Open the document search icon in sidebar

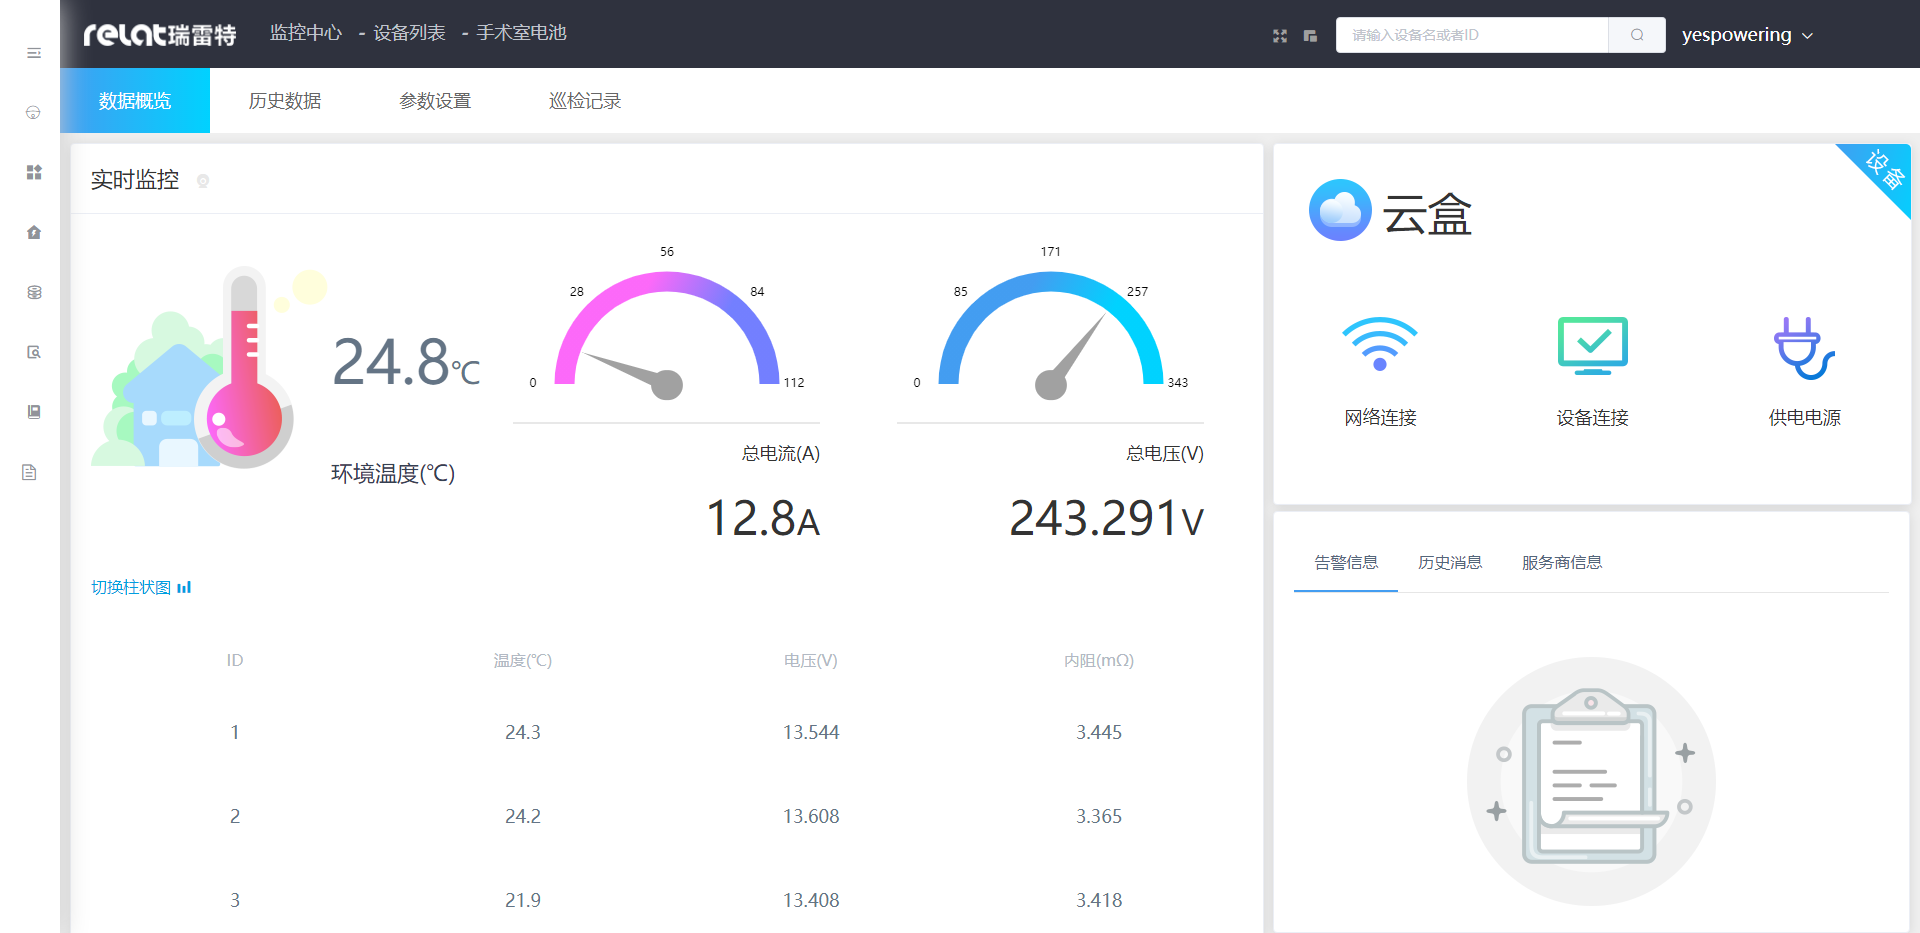tap(34, 352)
